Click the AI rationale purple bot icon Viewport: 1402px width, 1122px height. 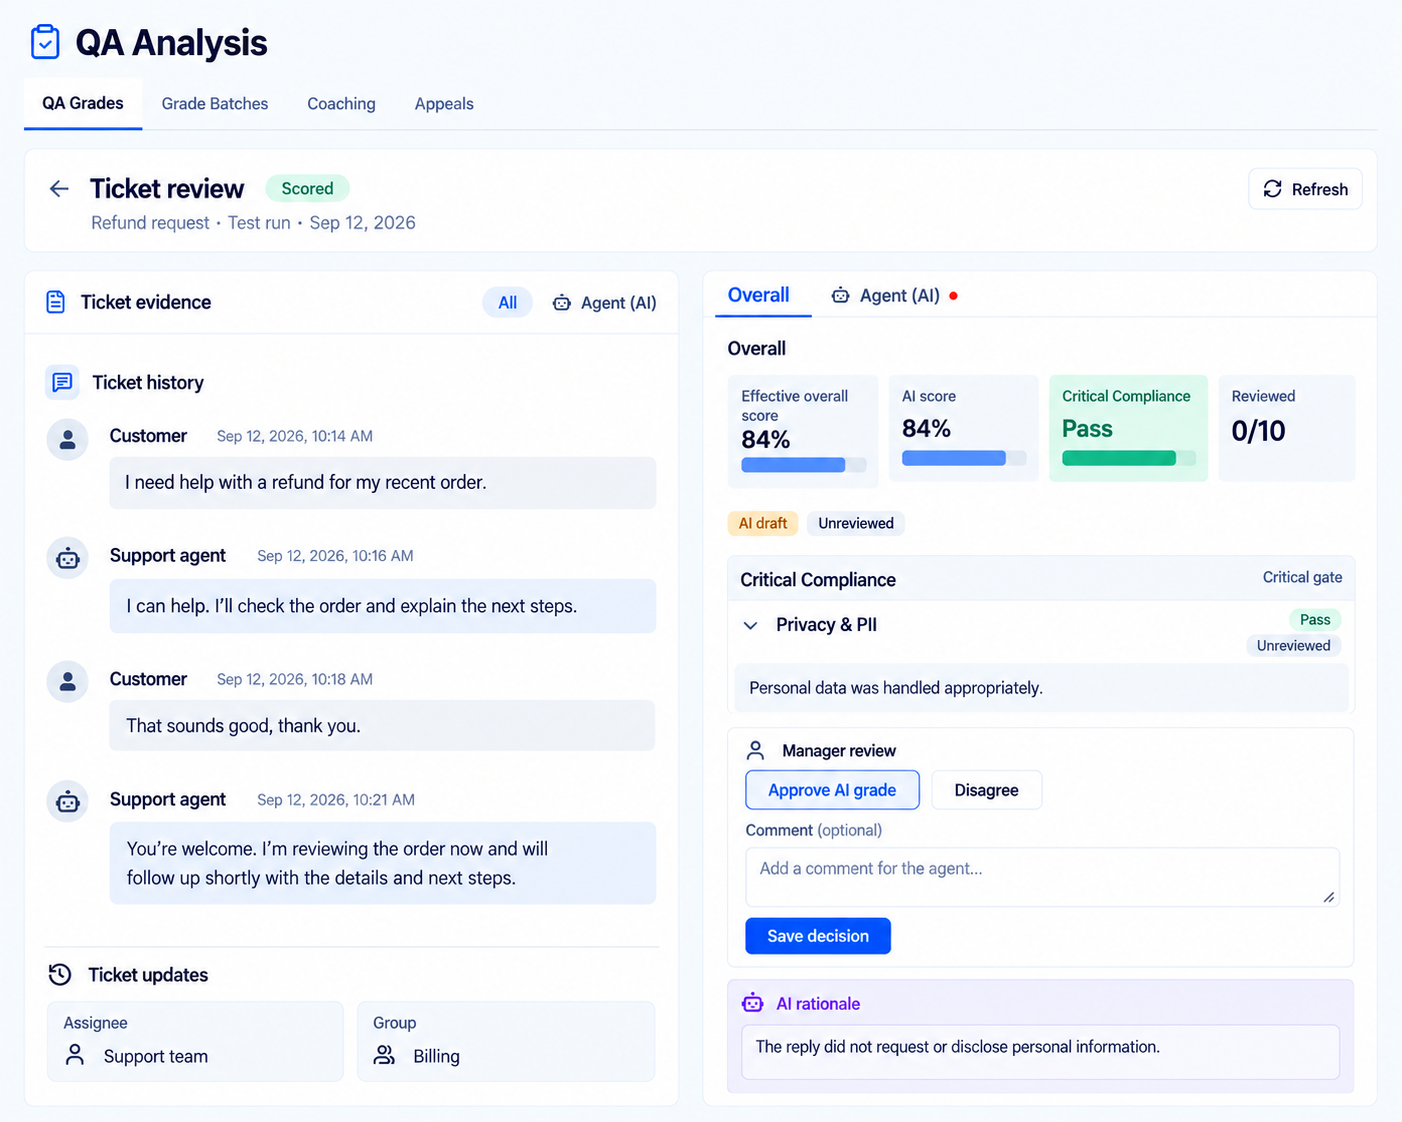[752, 1003]
